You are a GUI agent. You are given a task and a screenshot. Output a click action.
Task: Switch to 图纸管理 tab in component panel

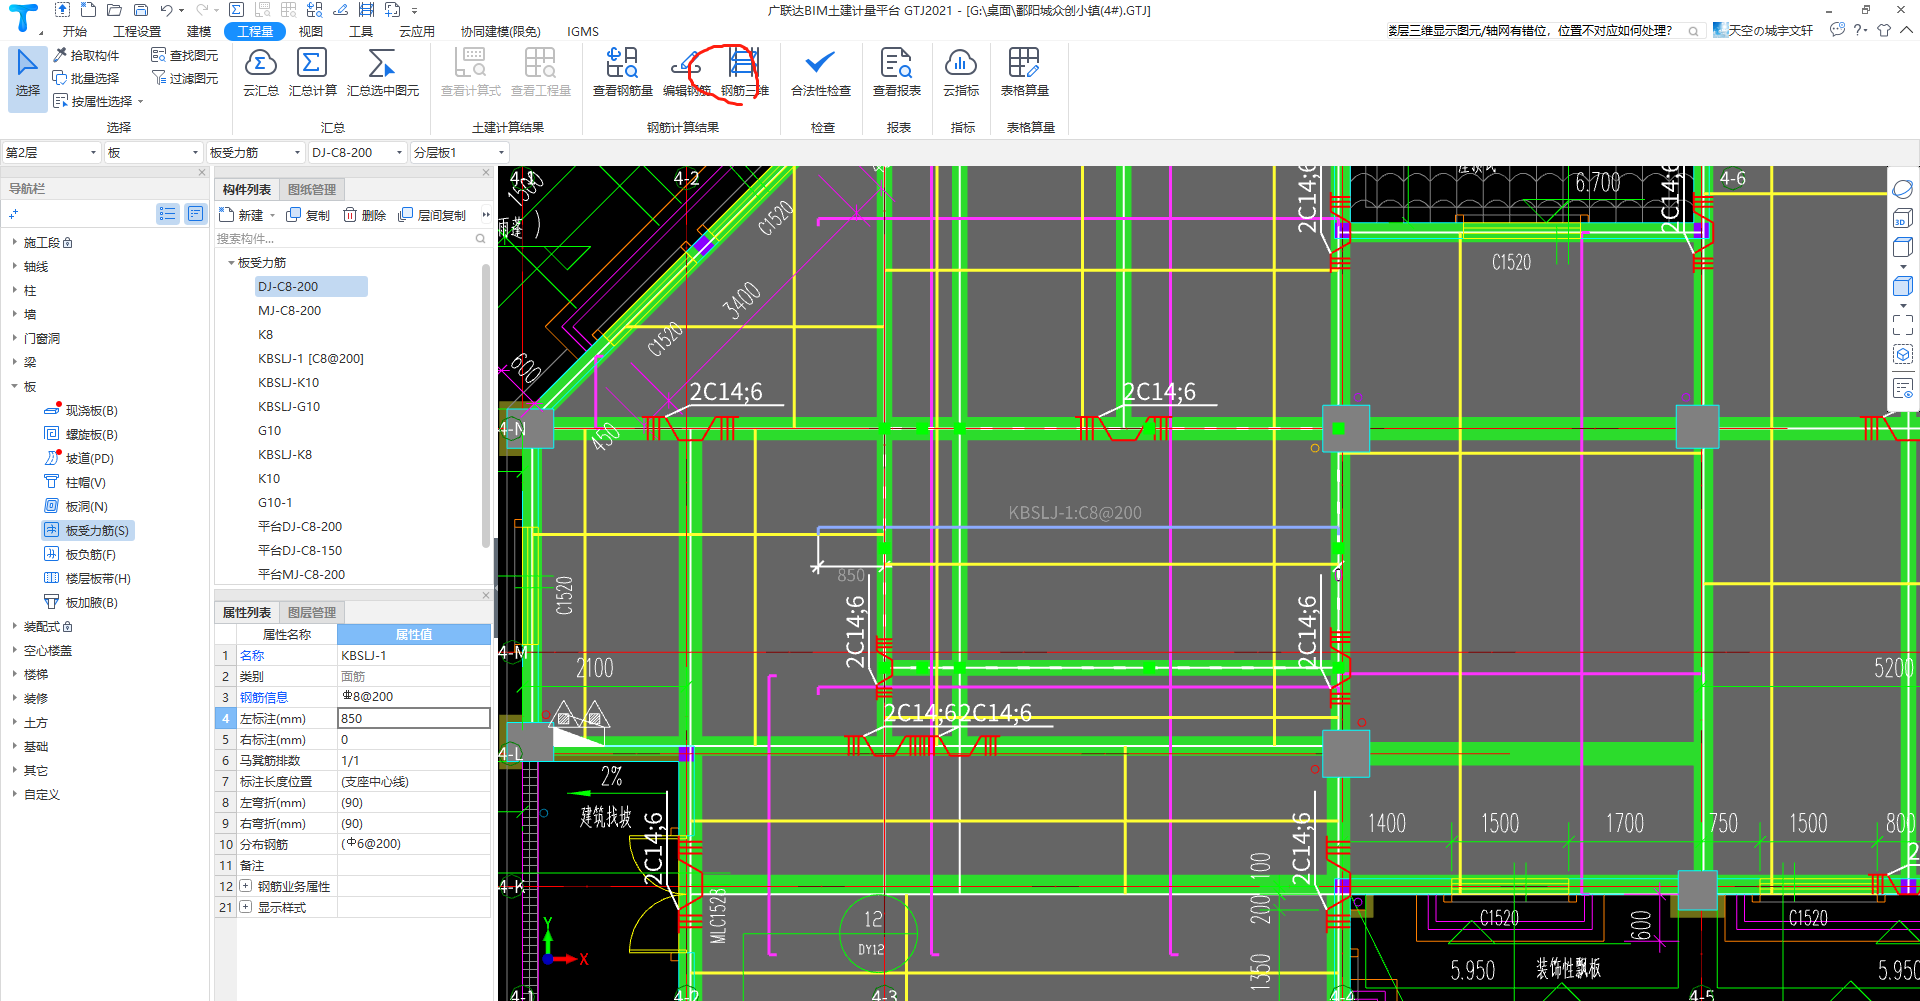(312, 190)
